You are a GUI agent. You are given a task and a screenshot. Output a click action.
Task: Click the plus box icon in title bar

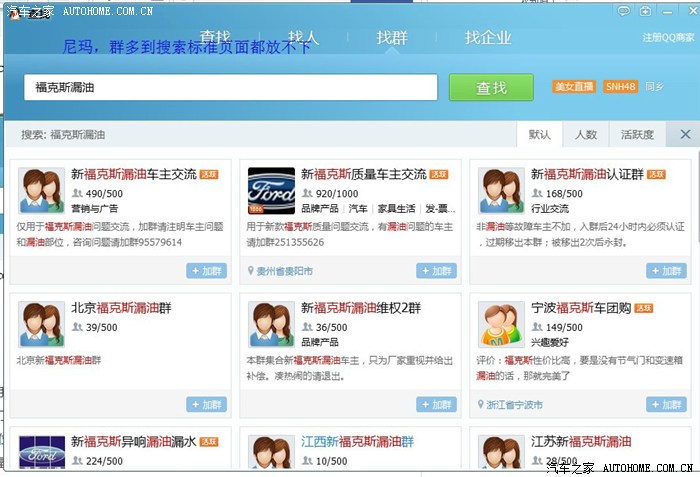[x=646, y=11]
